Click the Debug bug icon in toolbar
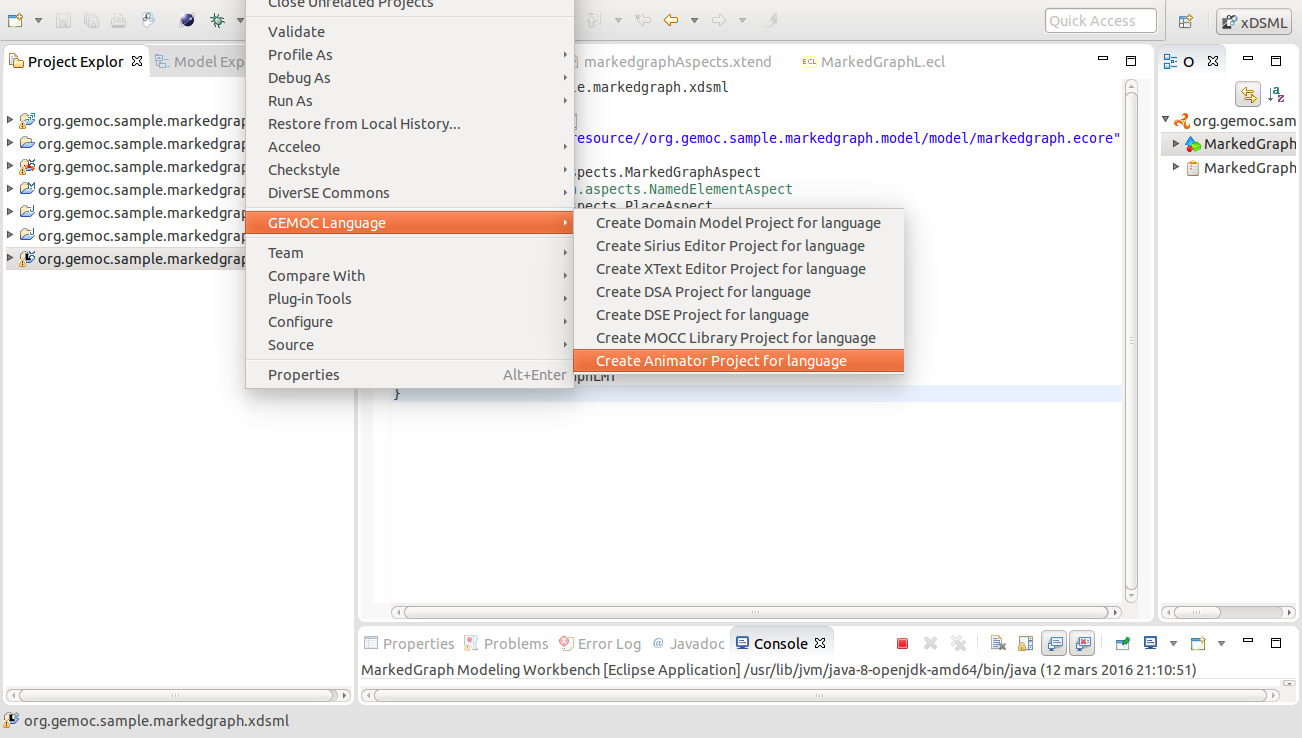The height and width of the screenshot is (738, 1302). [x=217, y=20]
